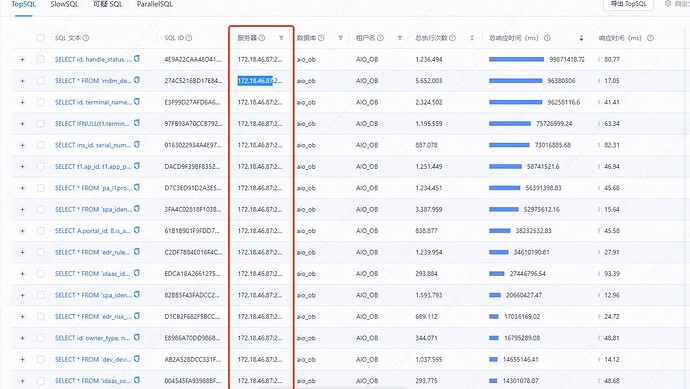The width and height of the screenshot is (690, 389).
Task: Expand the SELECT * FROM `dev_devi row
Action: [x=22, y=360]
